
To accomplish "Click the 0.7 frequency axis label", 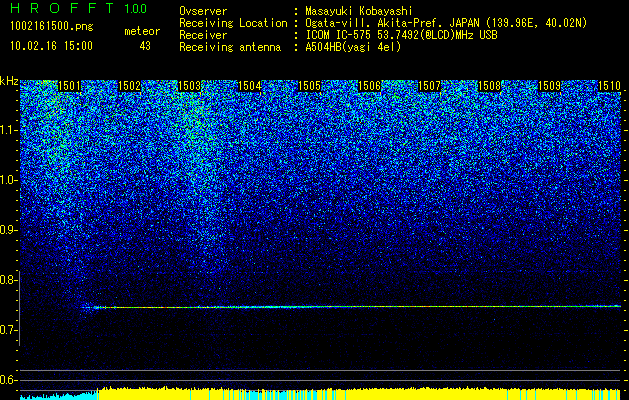I will [8, 330].
